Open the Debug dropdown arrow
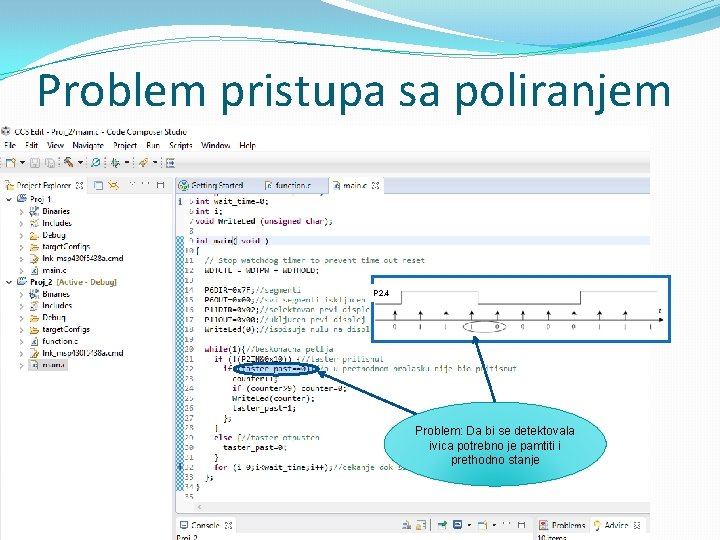This screenshot has height=540, width=720. point(127,163)
